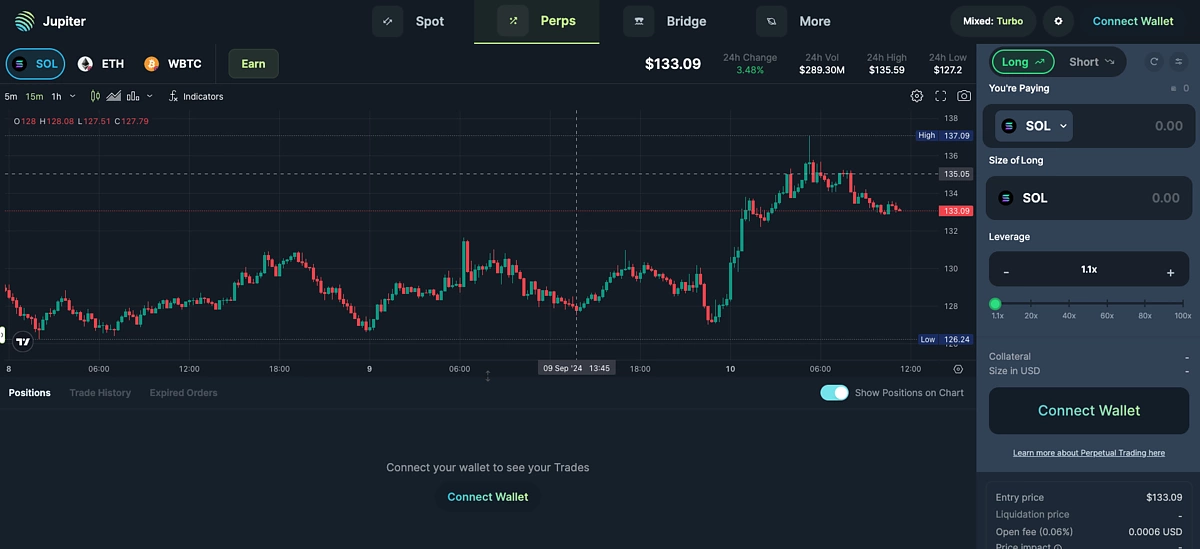Select the candlestick chart style
The height and width of the screenshot is (549, 1200).
95,97
